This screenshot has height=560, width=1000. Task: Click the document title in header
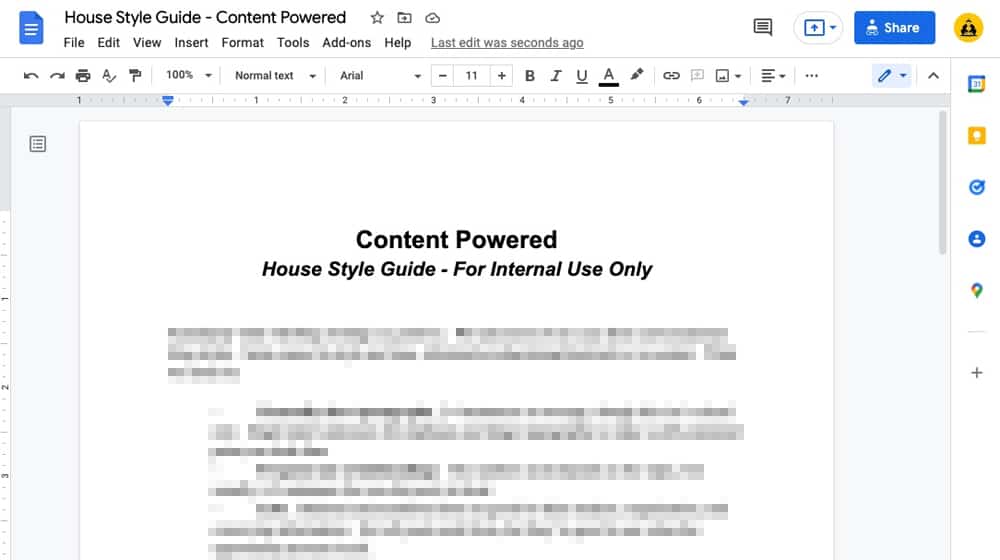pos(205,17)
